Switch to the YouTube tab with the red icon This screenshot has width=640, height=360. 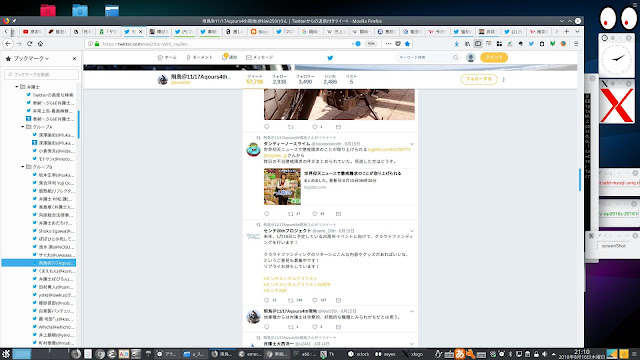(32, 31)
